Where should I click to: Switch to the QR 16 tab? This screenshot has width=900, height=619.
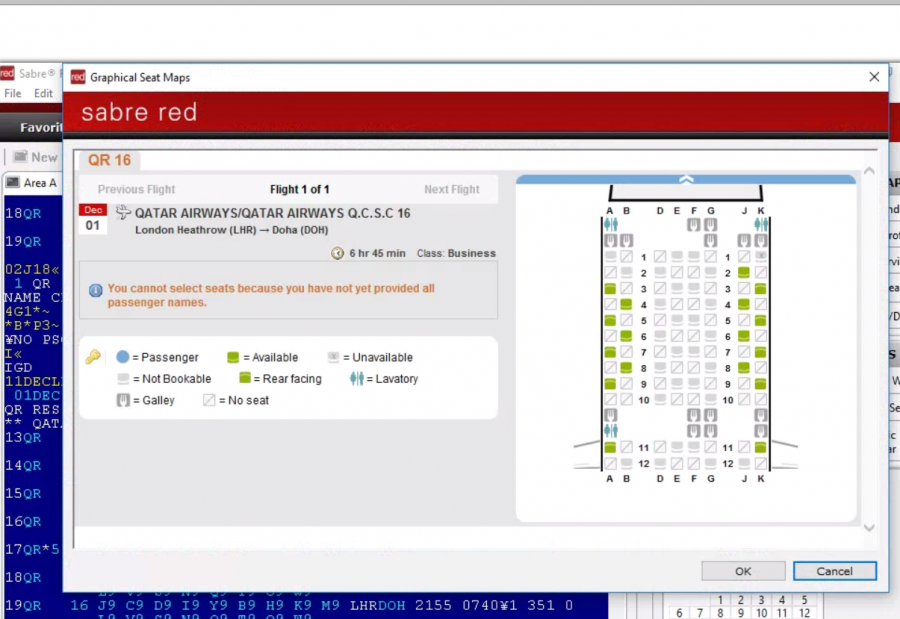pos(109,160)
